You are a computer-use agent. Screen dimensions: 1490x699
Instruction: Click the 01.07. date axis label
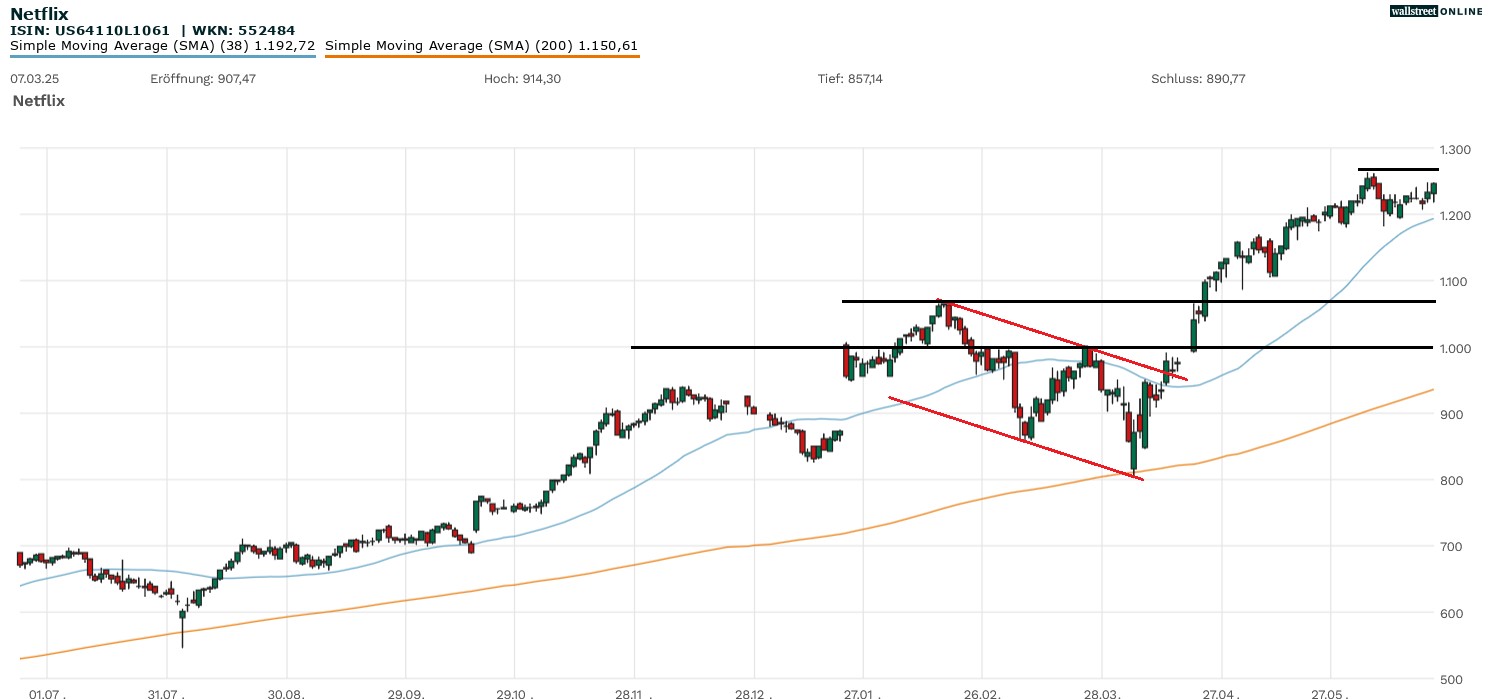click(x=47, y=692)
